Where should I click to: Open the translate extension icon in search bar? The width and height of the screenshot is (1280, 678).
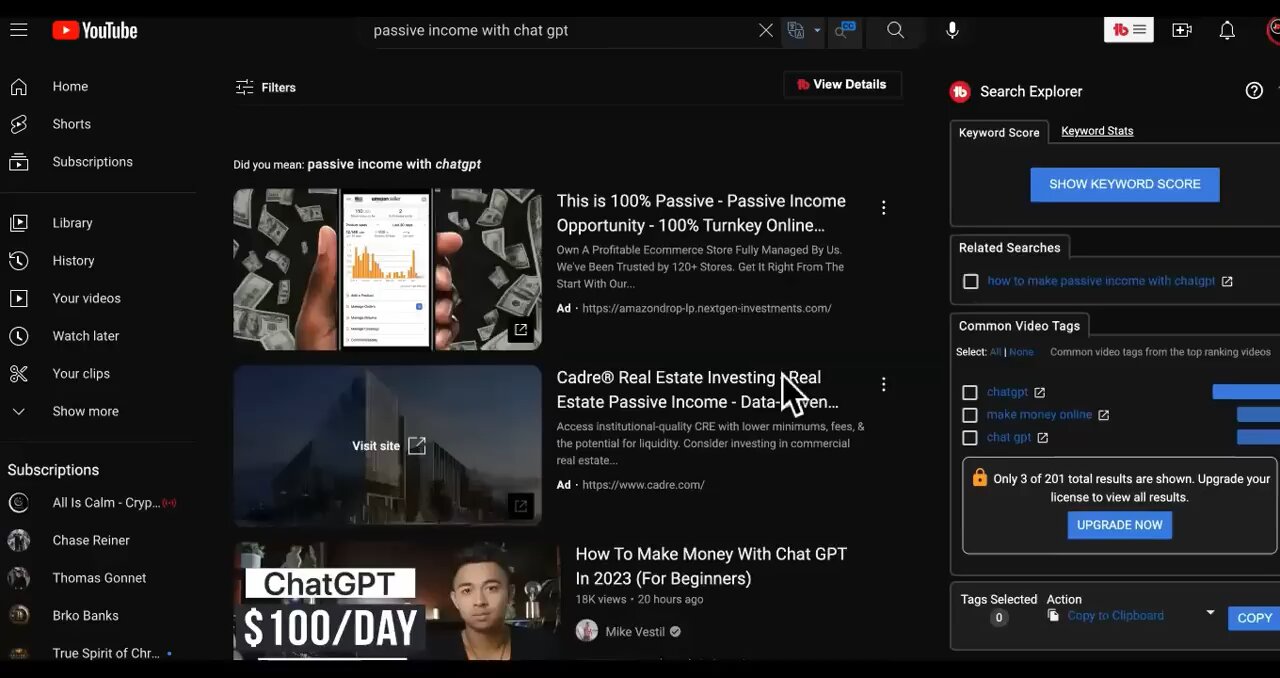pyautogui.click(x=796, y=30)
